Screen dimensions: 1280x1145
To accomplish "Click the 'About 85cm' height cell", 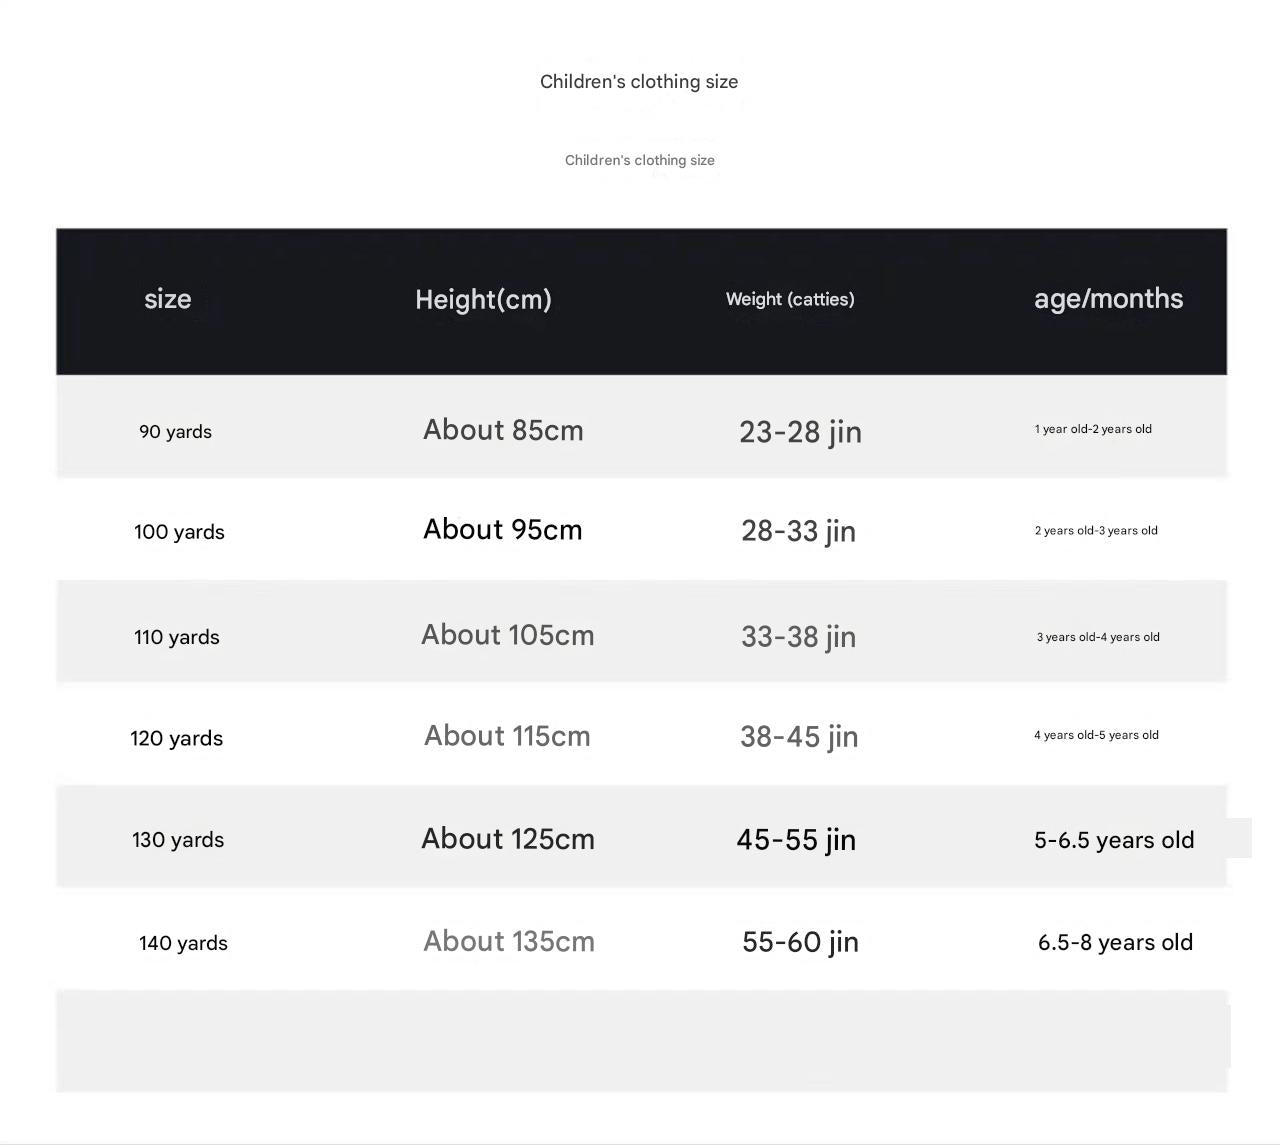I will 503,430.
